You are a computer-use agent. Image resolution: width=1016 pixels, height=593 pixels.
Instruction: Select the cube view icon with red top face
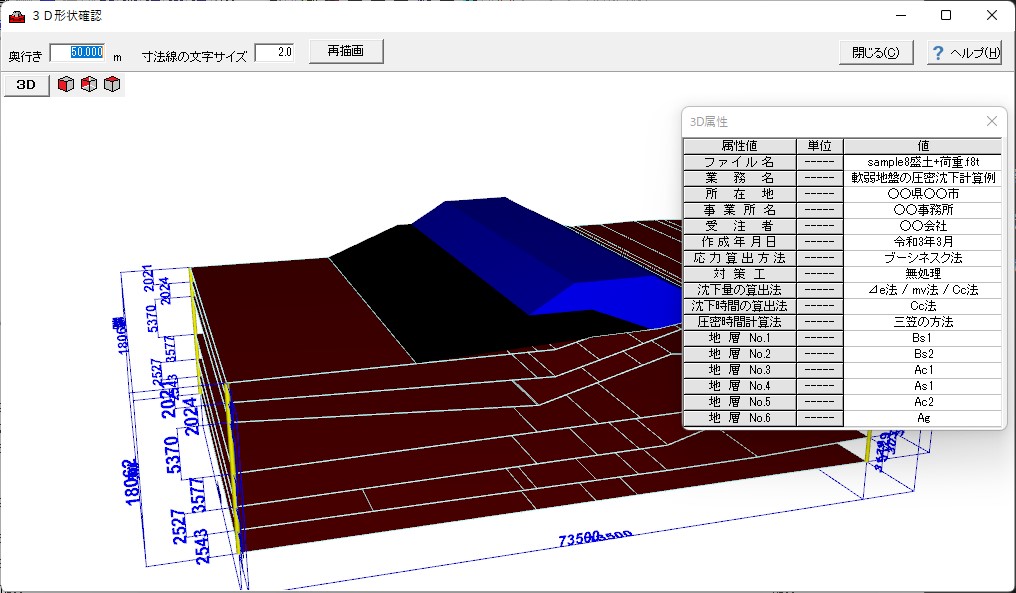tap(112, 85)
